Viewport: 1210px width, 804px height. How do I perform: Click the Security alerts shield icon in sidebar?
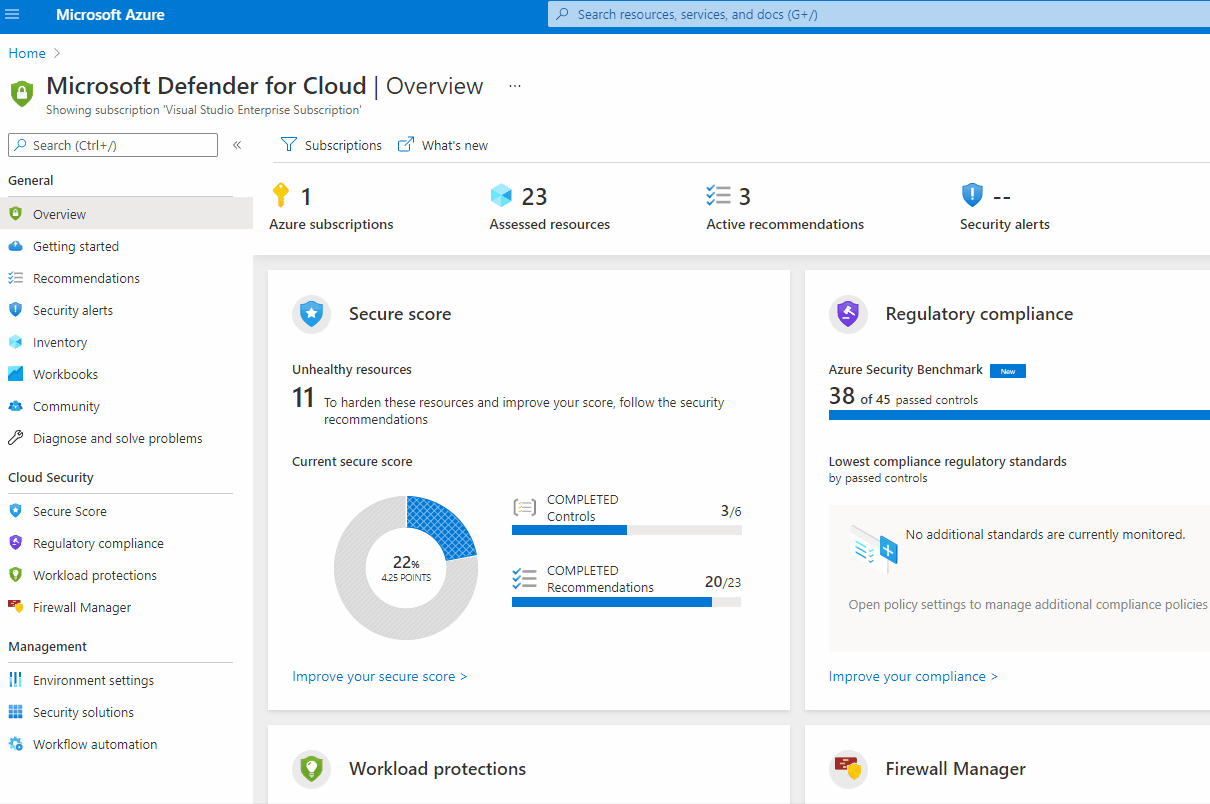tap(15, 310)
